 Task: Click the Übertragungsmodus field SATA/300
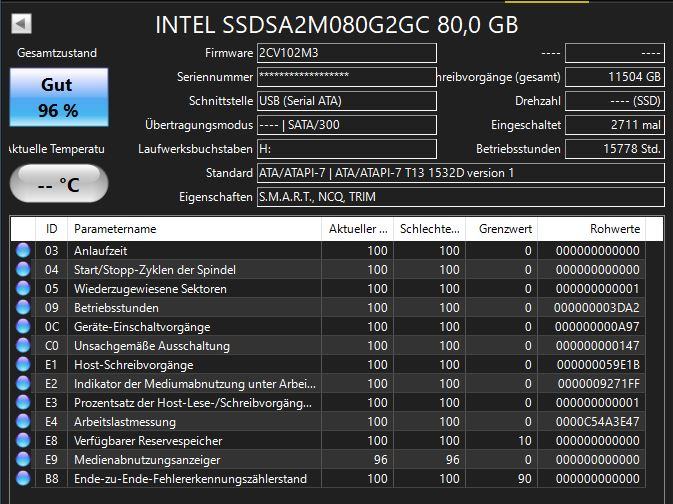pyautogui.click(x=347, y=125)
